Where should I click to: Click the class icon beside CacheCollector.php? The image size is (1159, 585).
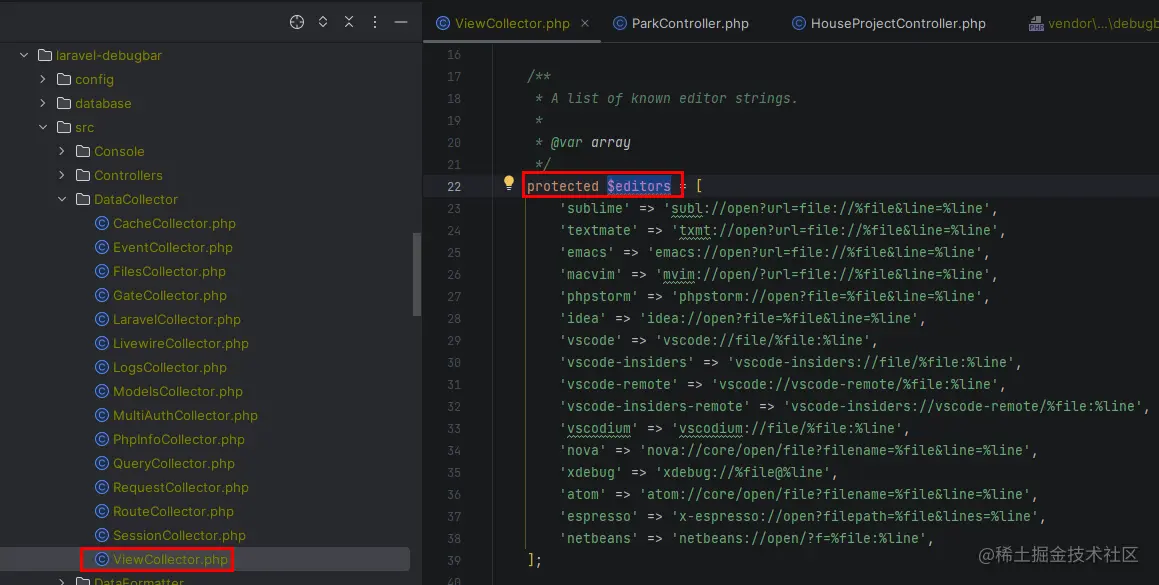click(x=101, y=223)
